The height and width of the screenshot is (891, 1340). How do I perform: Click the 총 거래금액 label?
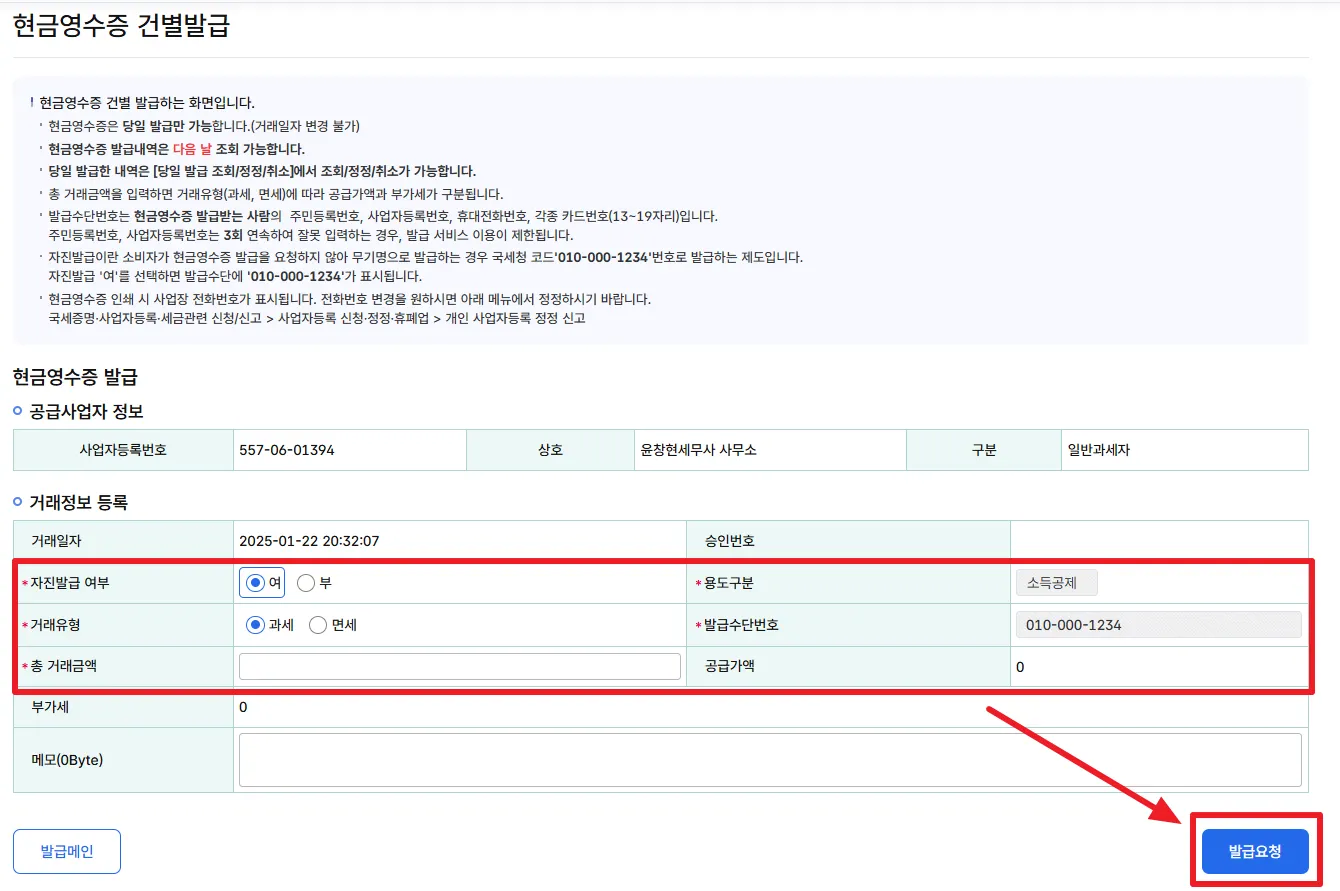pyautogui.click(x=63, y=666)
